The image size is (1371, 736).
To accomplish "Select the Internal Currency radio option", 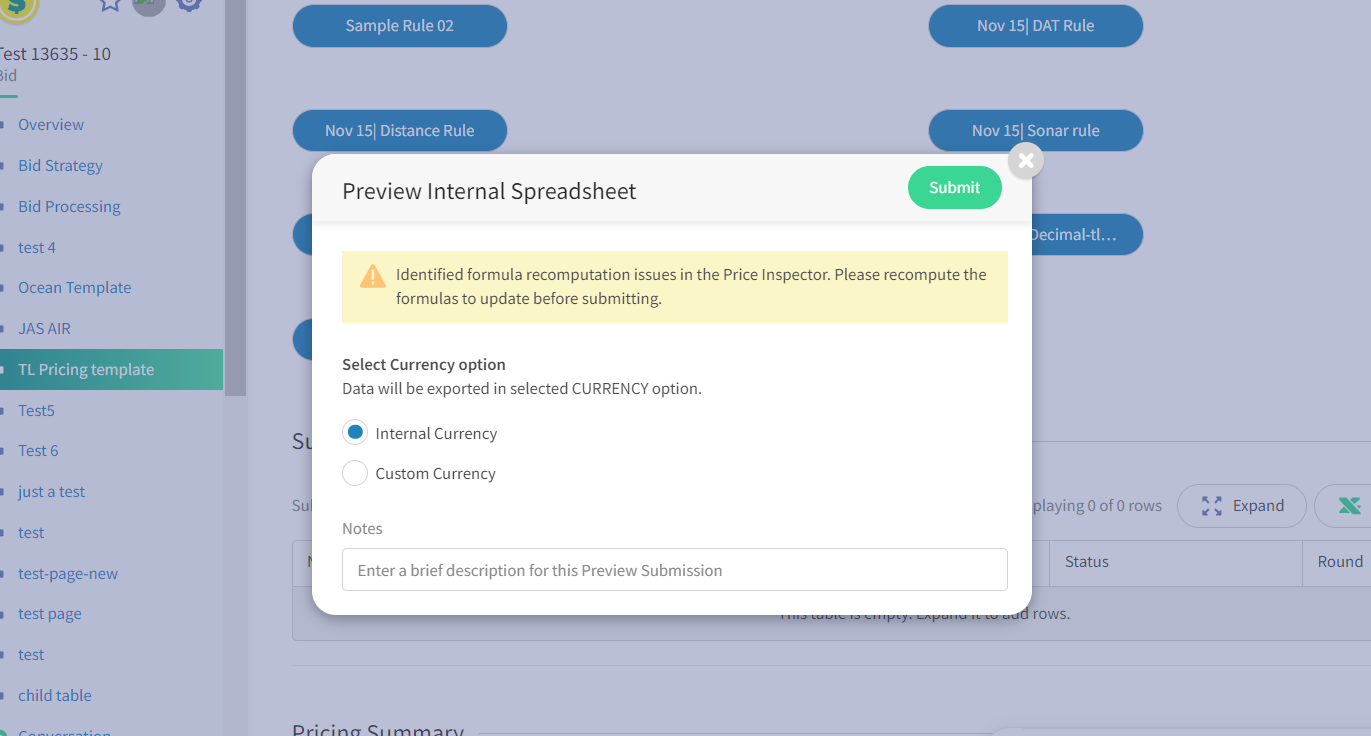I will 355,433.
